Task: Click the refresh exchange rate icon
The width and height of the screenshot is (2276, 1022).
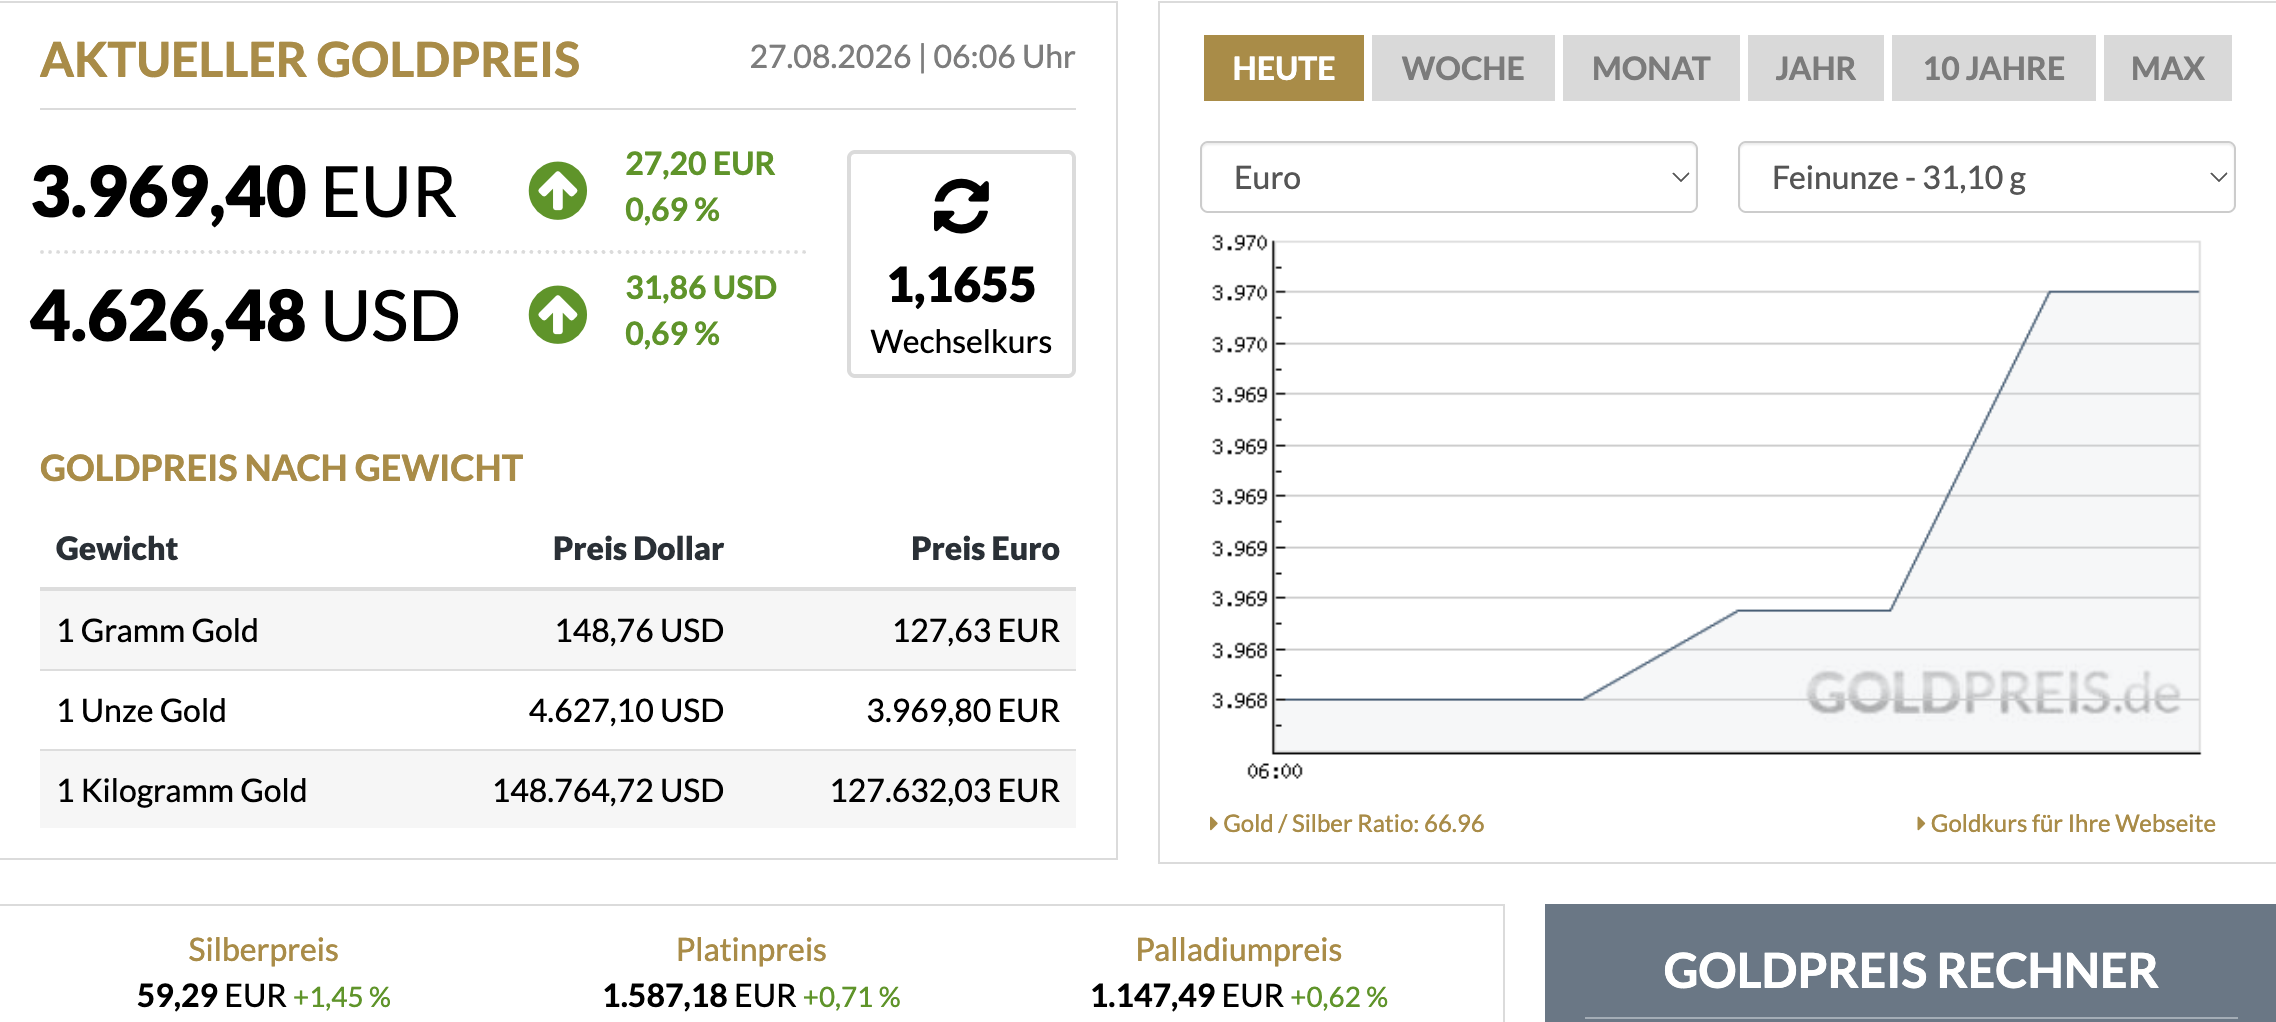Action: point(961,206)
